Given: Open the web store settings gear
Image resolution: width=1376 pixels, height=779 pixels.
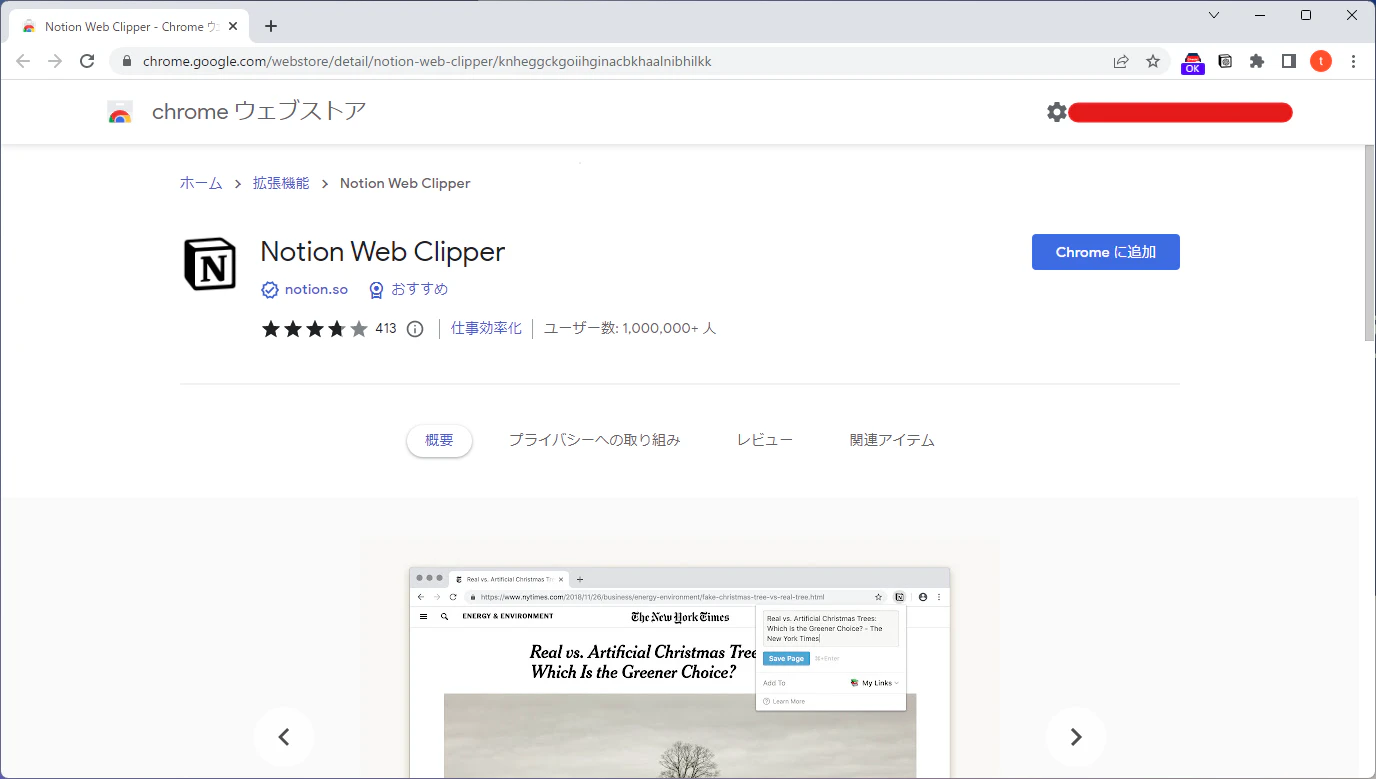Looking at the screenshot, I should click(x=1057, y=112).
